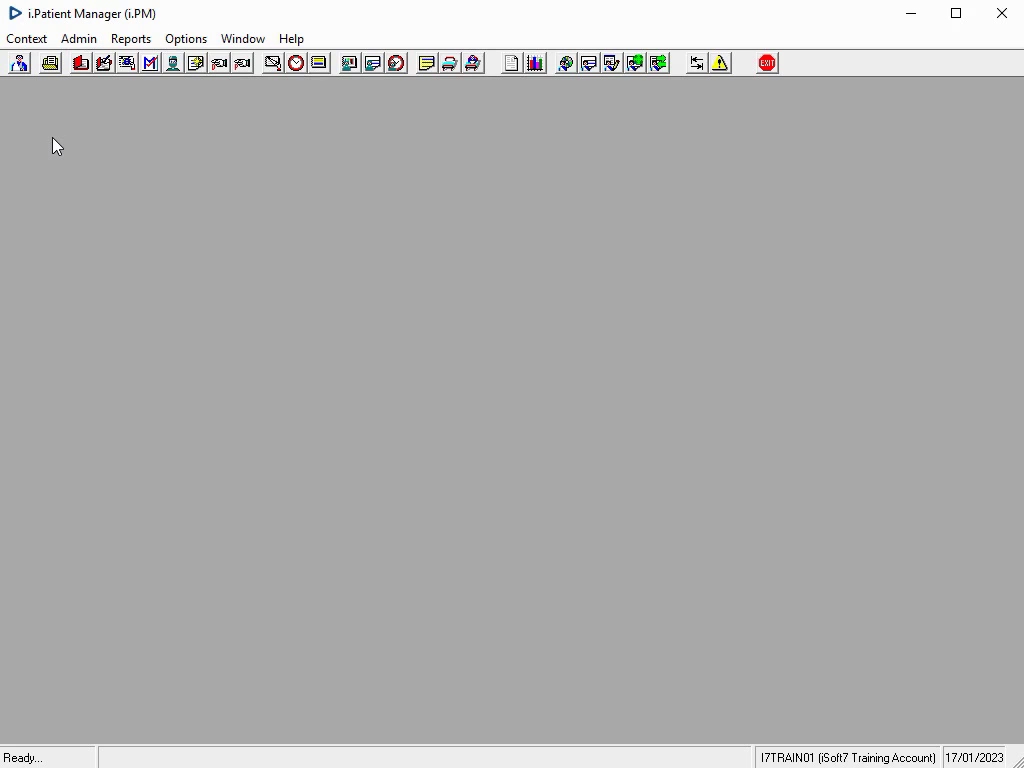Click the empty red bed icon

(449, 63)
